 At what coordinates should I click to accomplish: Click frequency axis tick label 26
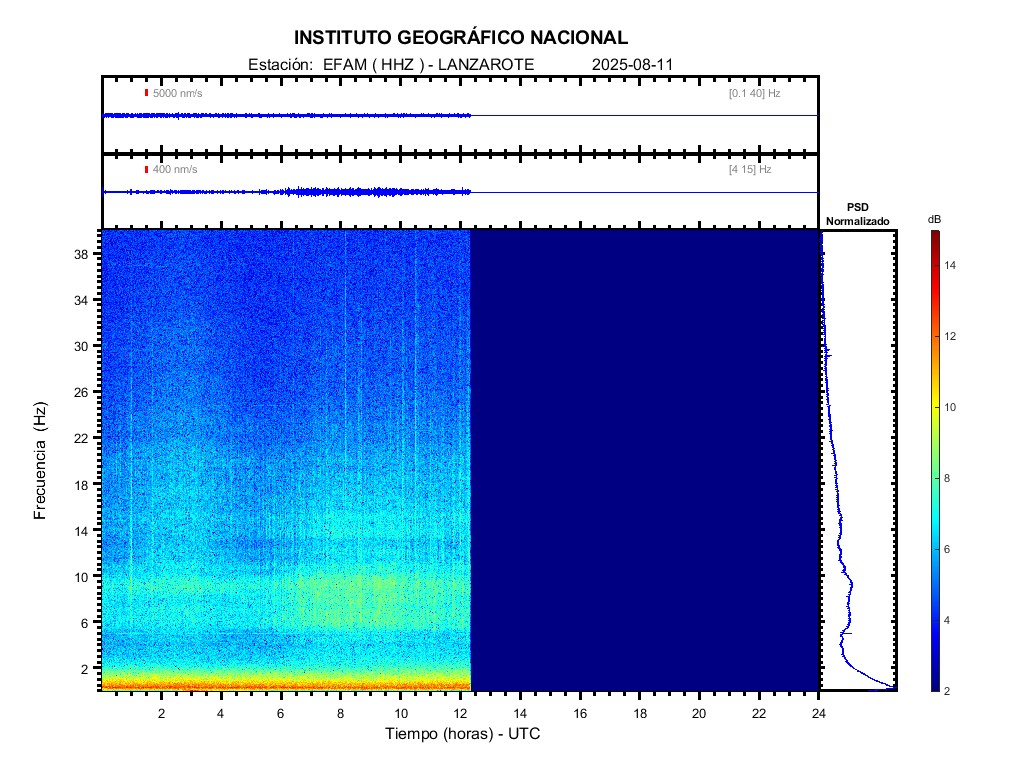(81, 392)
